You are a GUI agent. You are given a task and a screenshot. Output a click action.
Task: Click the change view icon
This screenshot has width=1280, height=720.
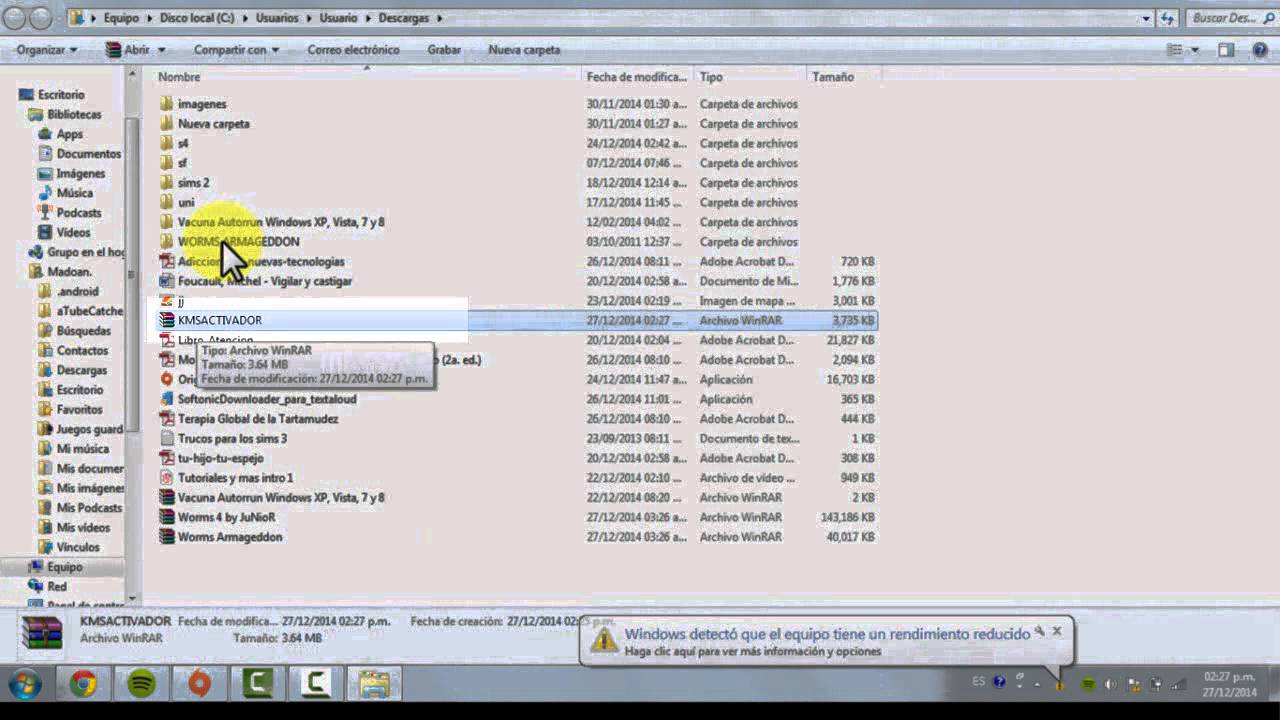(x=1175, y=50)
